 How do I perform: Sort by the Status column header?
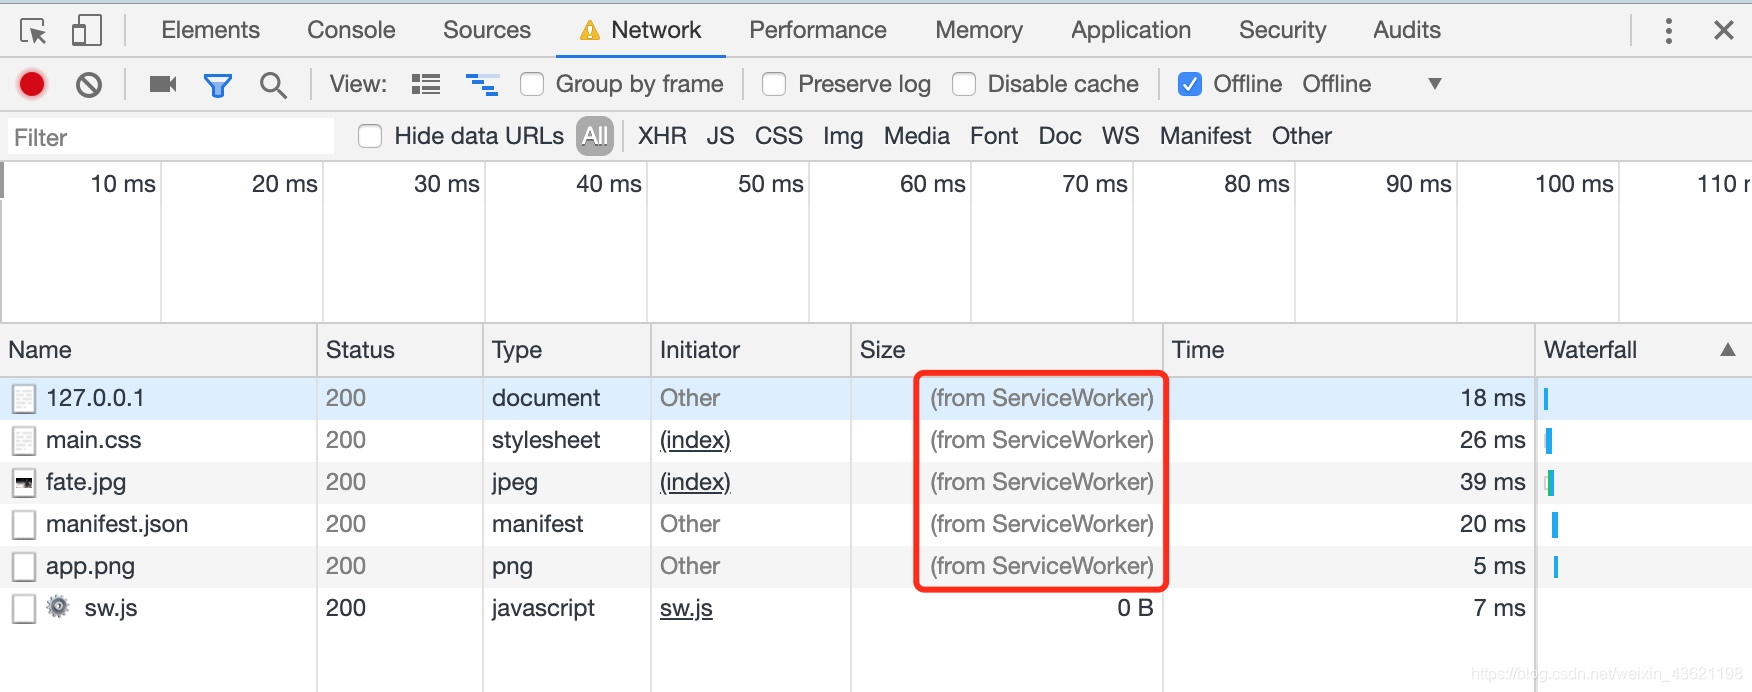(x=400, y=350)
